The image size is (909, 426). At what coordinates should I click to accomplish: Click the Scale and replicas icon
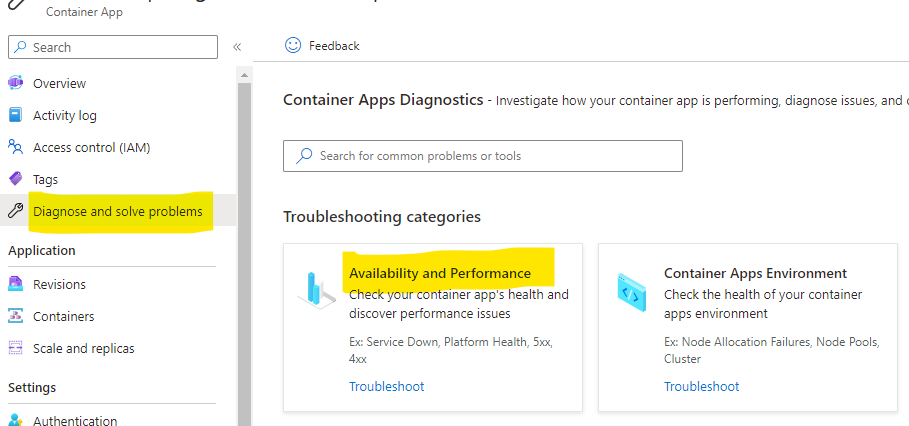[15, 348]
